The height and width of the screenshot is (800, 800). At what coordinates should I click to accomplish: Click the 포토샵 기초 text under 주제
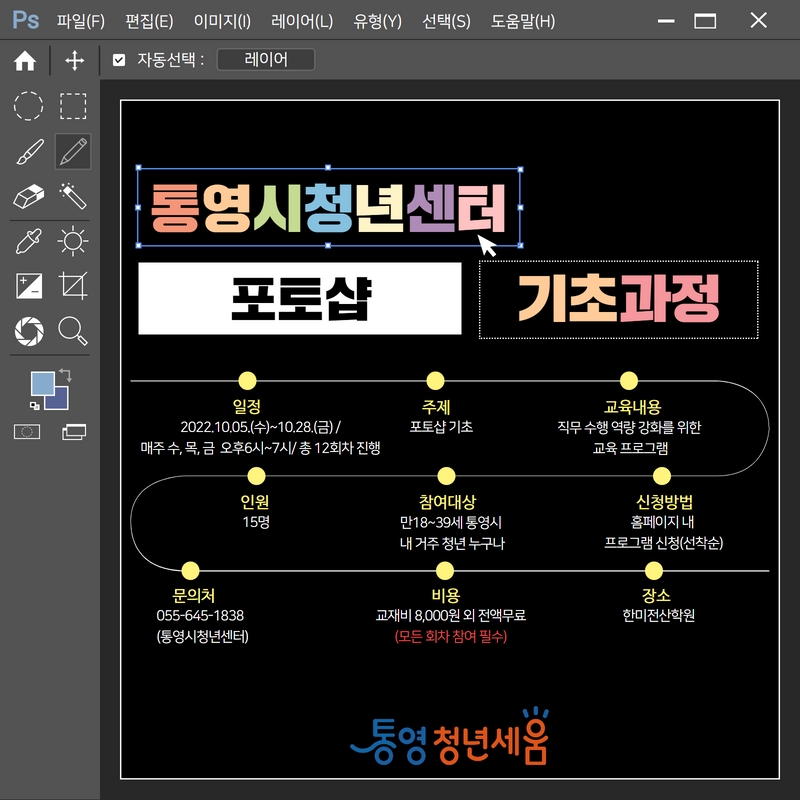tap(441, 427)
